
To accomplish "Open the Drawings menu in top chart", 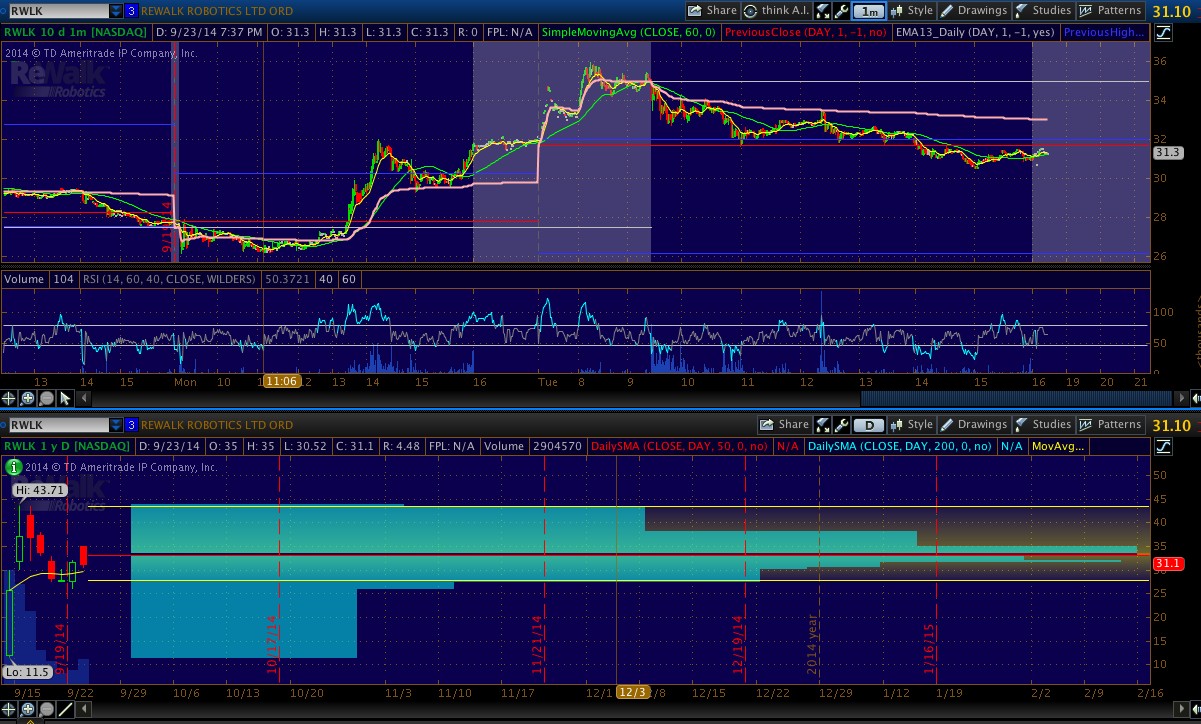I will click(x=974, y=11).
